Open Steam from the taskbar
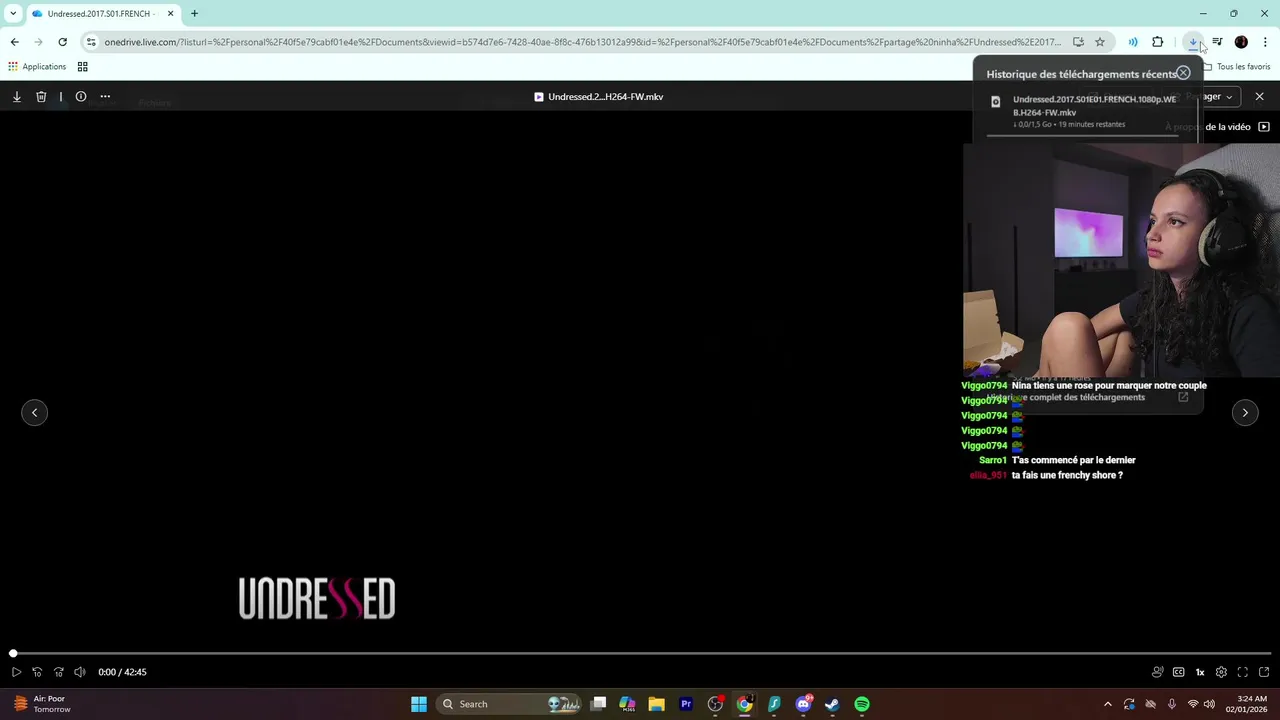The width and height of the screenshot is (1280, 720). point(832,704)
